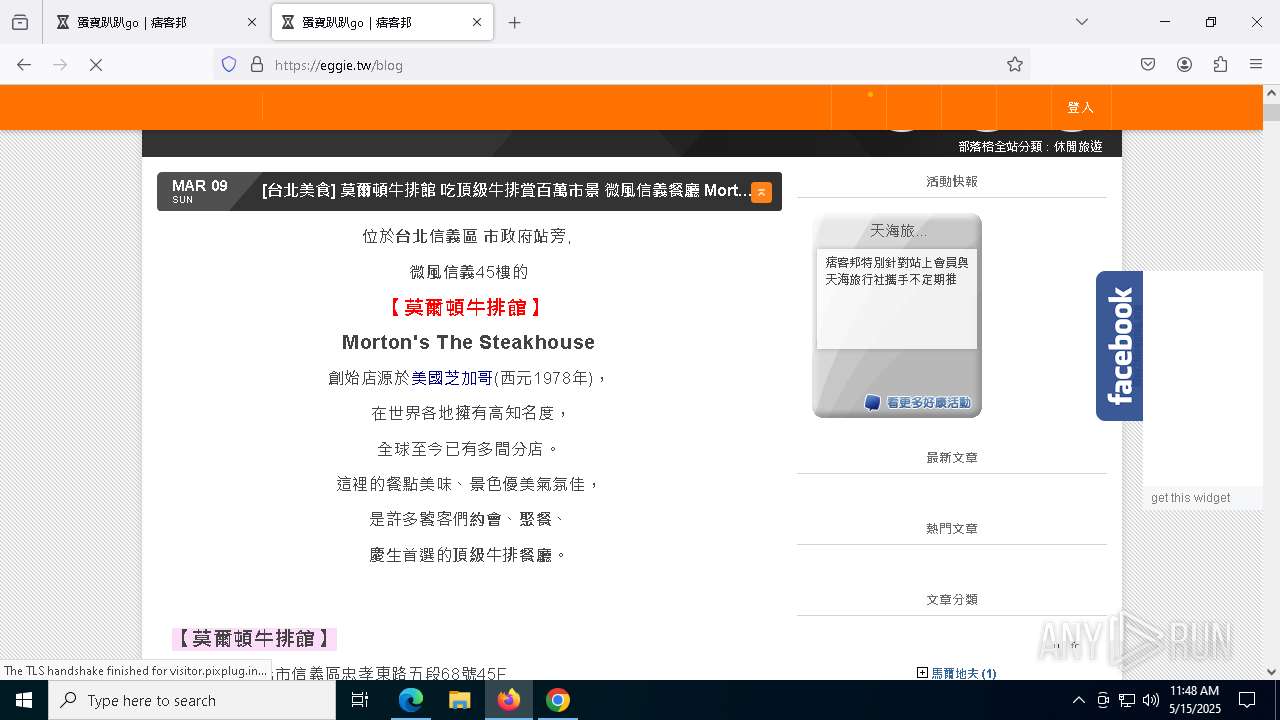Click the Meet Now tray icon
The image size is (1280, 720).
click(1103, 700)
